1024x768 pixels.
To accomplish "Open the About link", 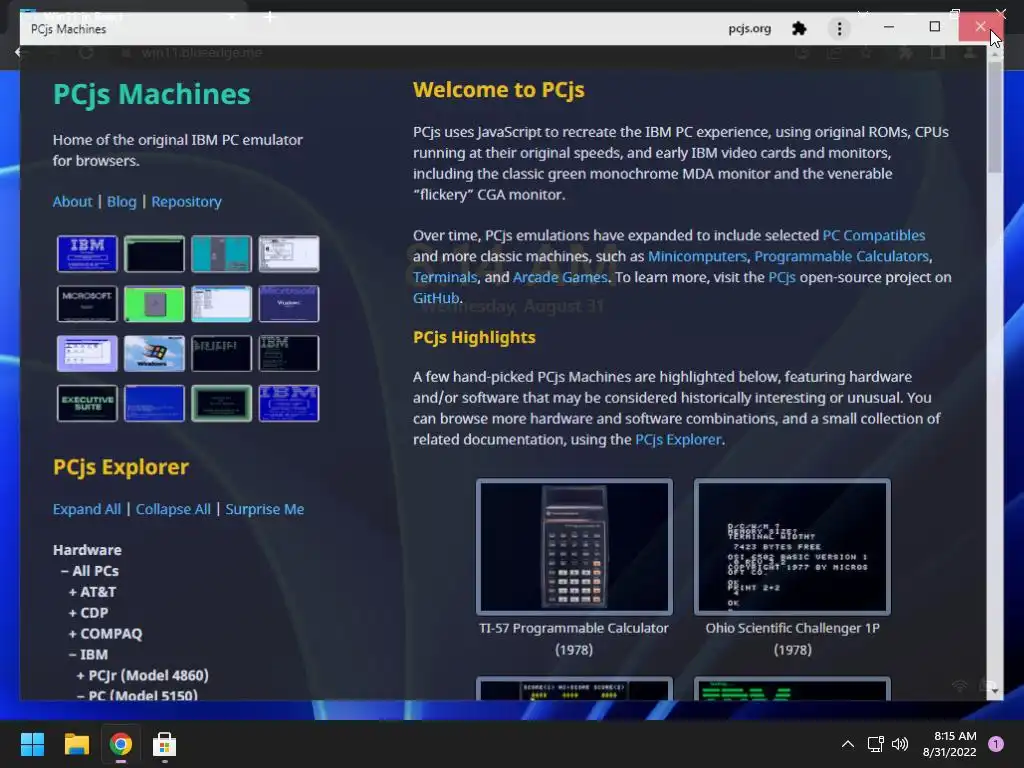I will click(x=72, y=201).
